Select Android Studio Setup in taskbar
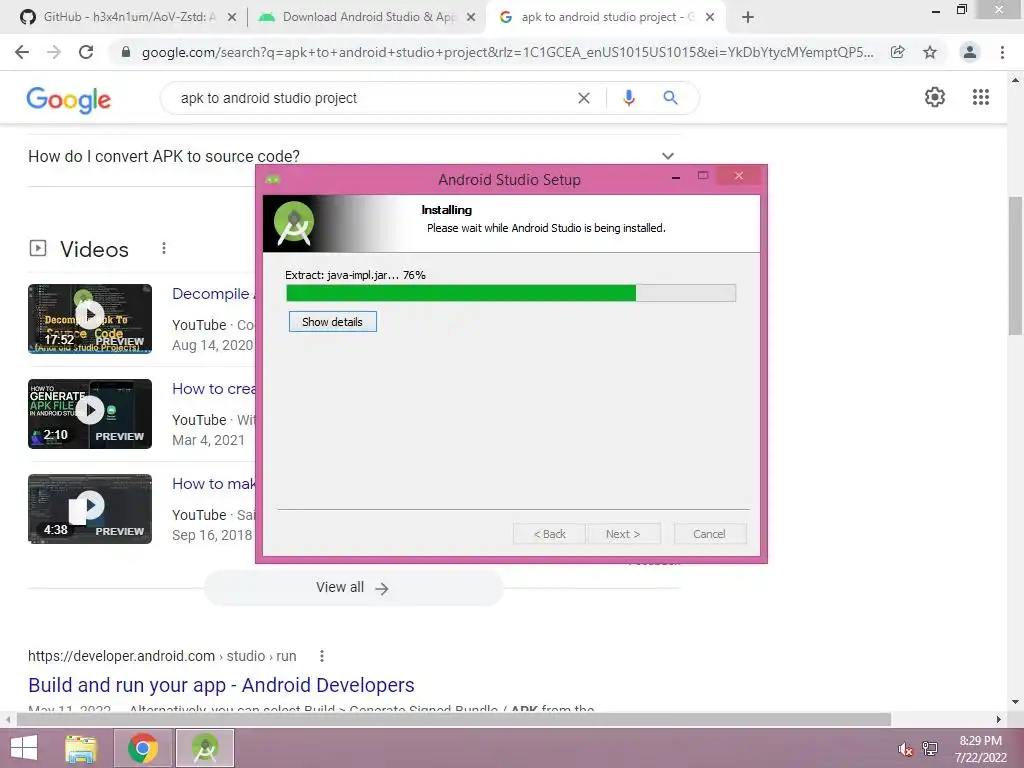The height and width of the screenshot is (768, 1024). [205, 748]
